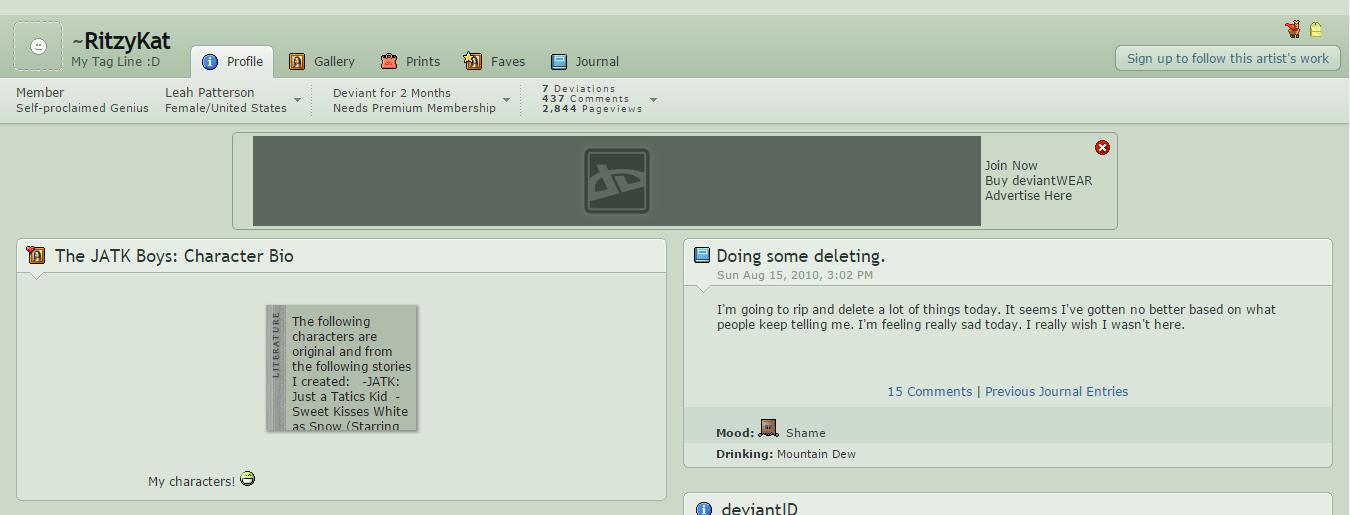Viewport: 1350px width, 515px height.
Task: Click the Shame mood emoticon
Action: pos(768,428)
